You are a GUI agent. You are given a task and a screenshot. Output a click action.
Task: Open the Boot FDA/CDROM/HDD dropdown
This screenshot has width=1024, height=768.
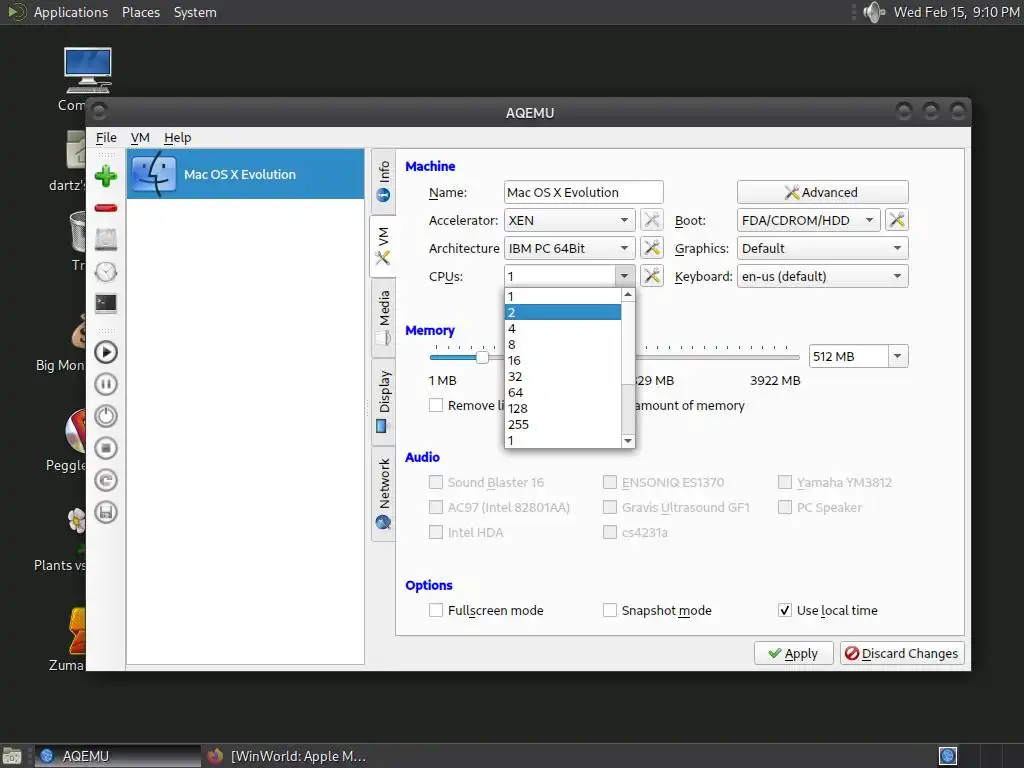tap(808, 220)
